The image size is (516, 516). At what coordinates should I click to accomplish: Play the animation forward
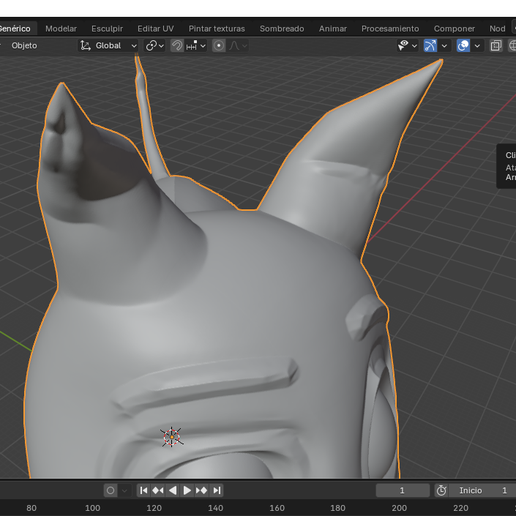click(187, 490)
